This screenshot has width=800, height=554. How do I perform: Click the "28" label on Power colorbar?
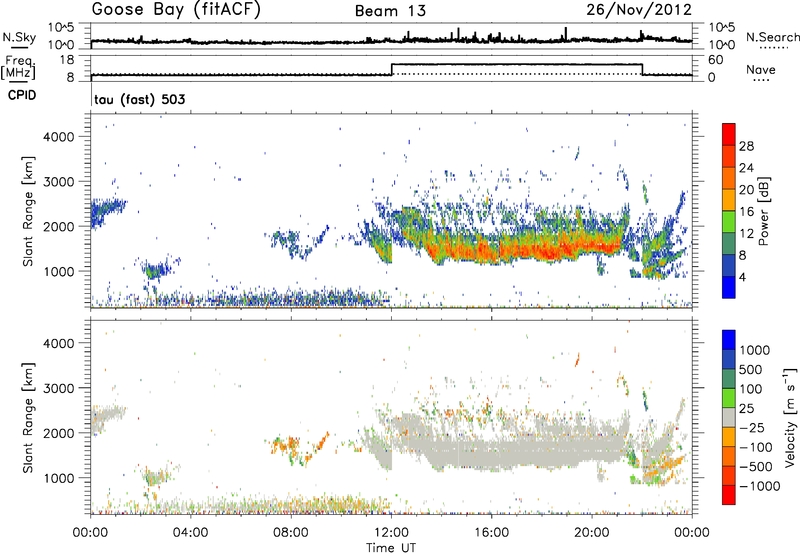pyautogui.click(x=746, y=146)
